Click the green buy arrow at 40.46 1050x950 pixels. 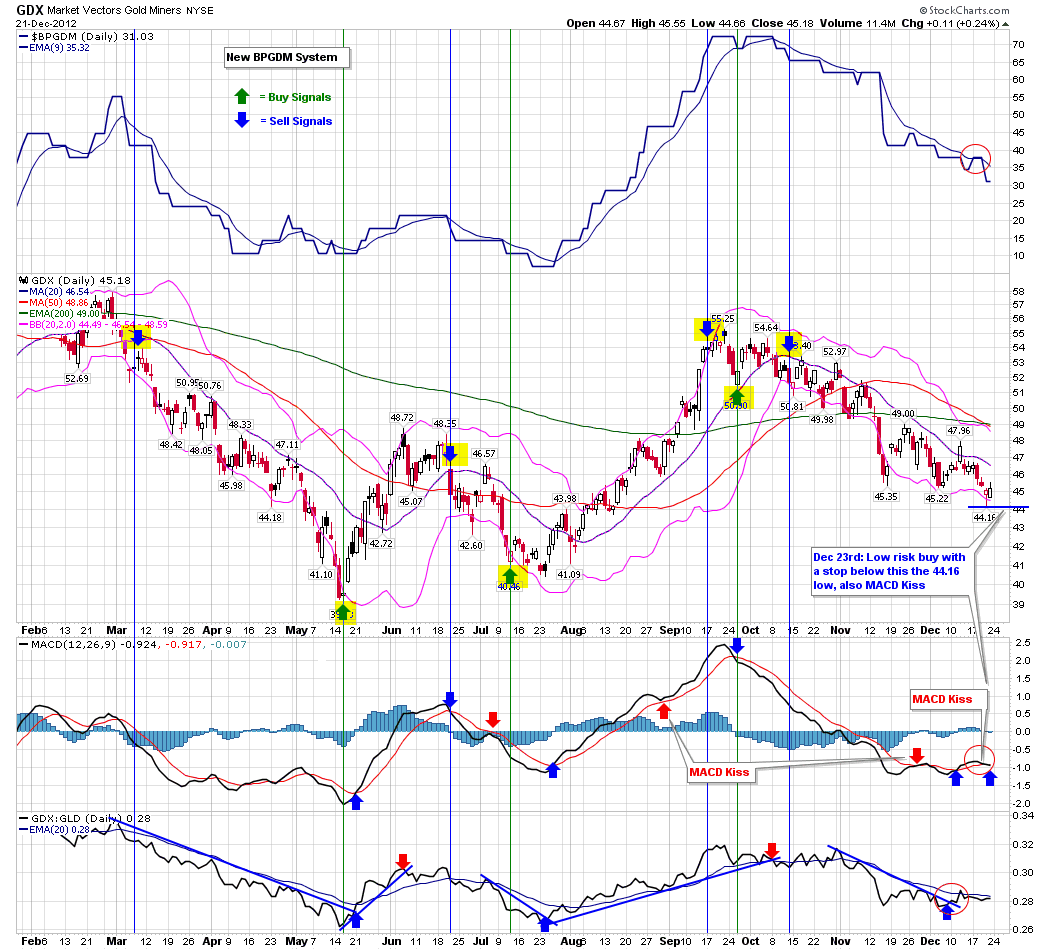tap(510, 576)
